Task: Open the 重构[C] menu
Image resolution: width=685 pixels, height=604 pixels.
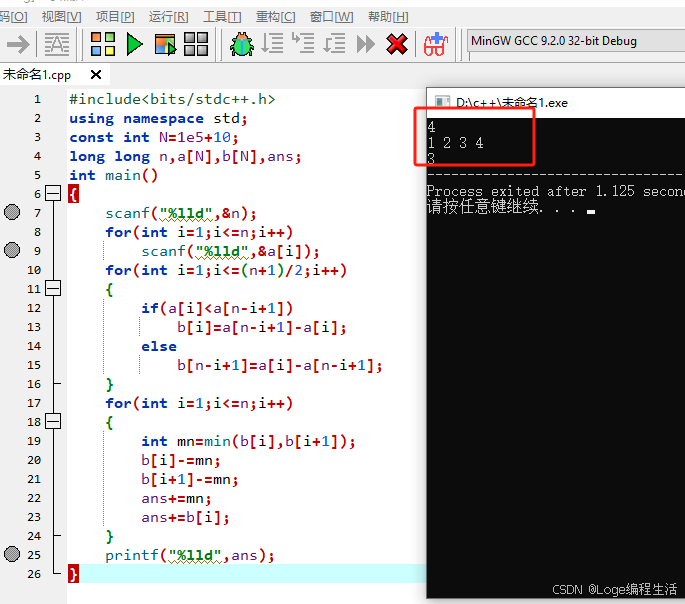Action: [276, 17]
